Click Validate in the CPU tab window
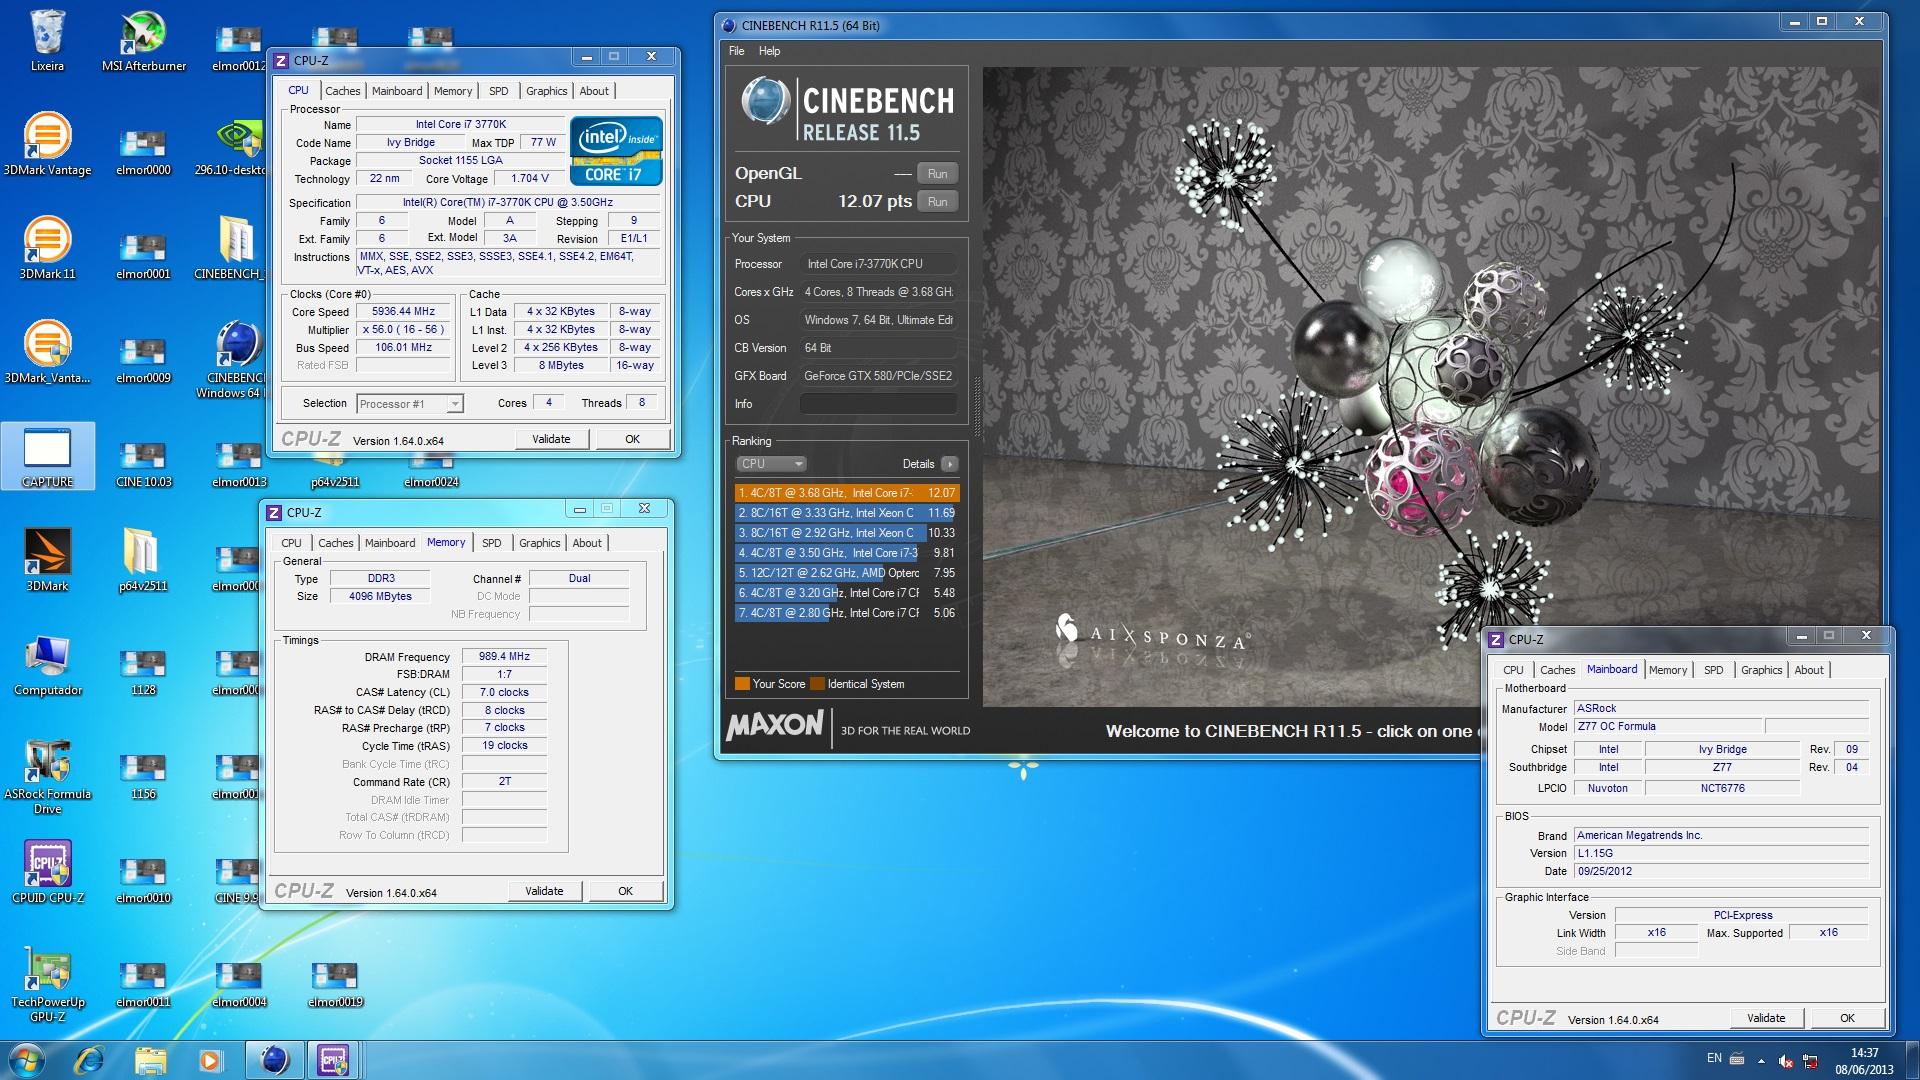The image size is (1920, 1080). pos(551,439)
